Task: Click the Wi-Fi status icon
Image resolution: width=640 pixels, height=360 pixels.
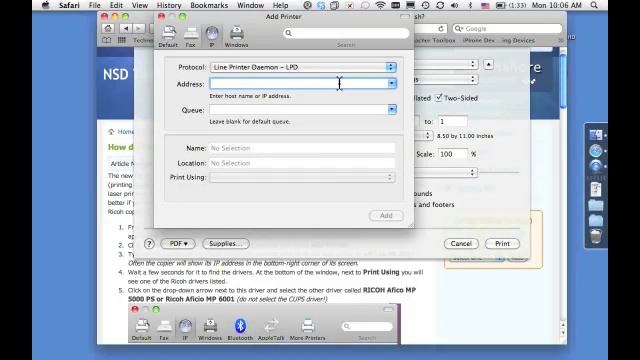Action: coord(380,5)
